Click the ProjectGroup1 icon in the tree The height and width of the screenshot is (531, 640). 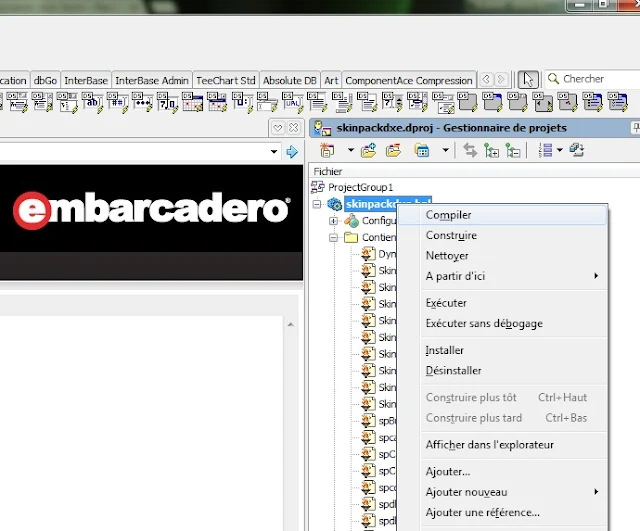(318, 187)
